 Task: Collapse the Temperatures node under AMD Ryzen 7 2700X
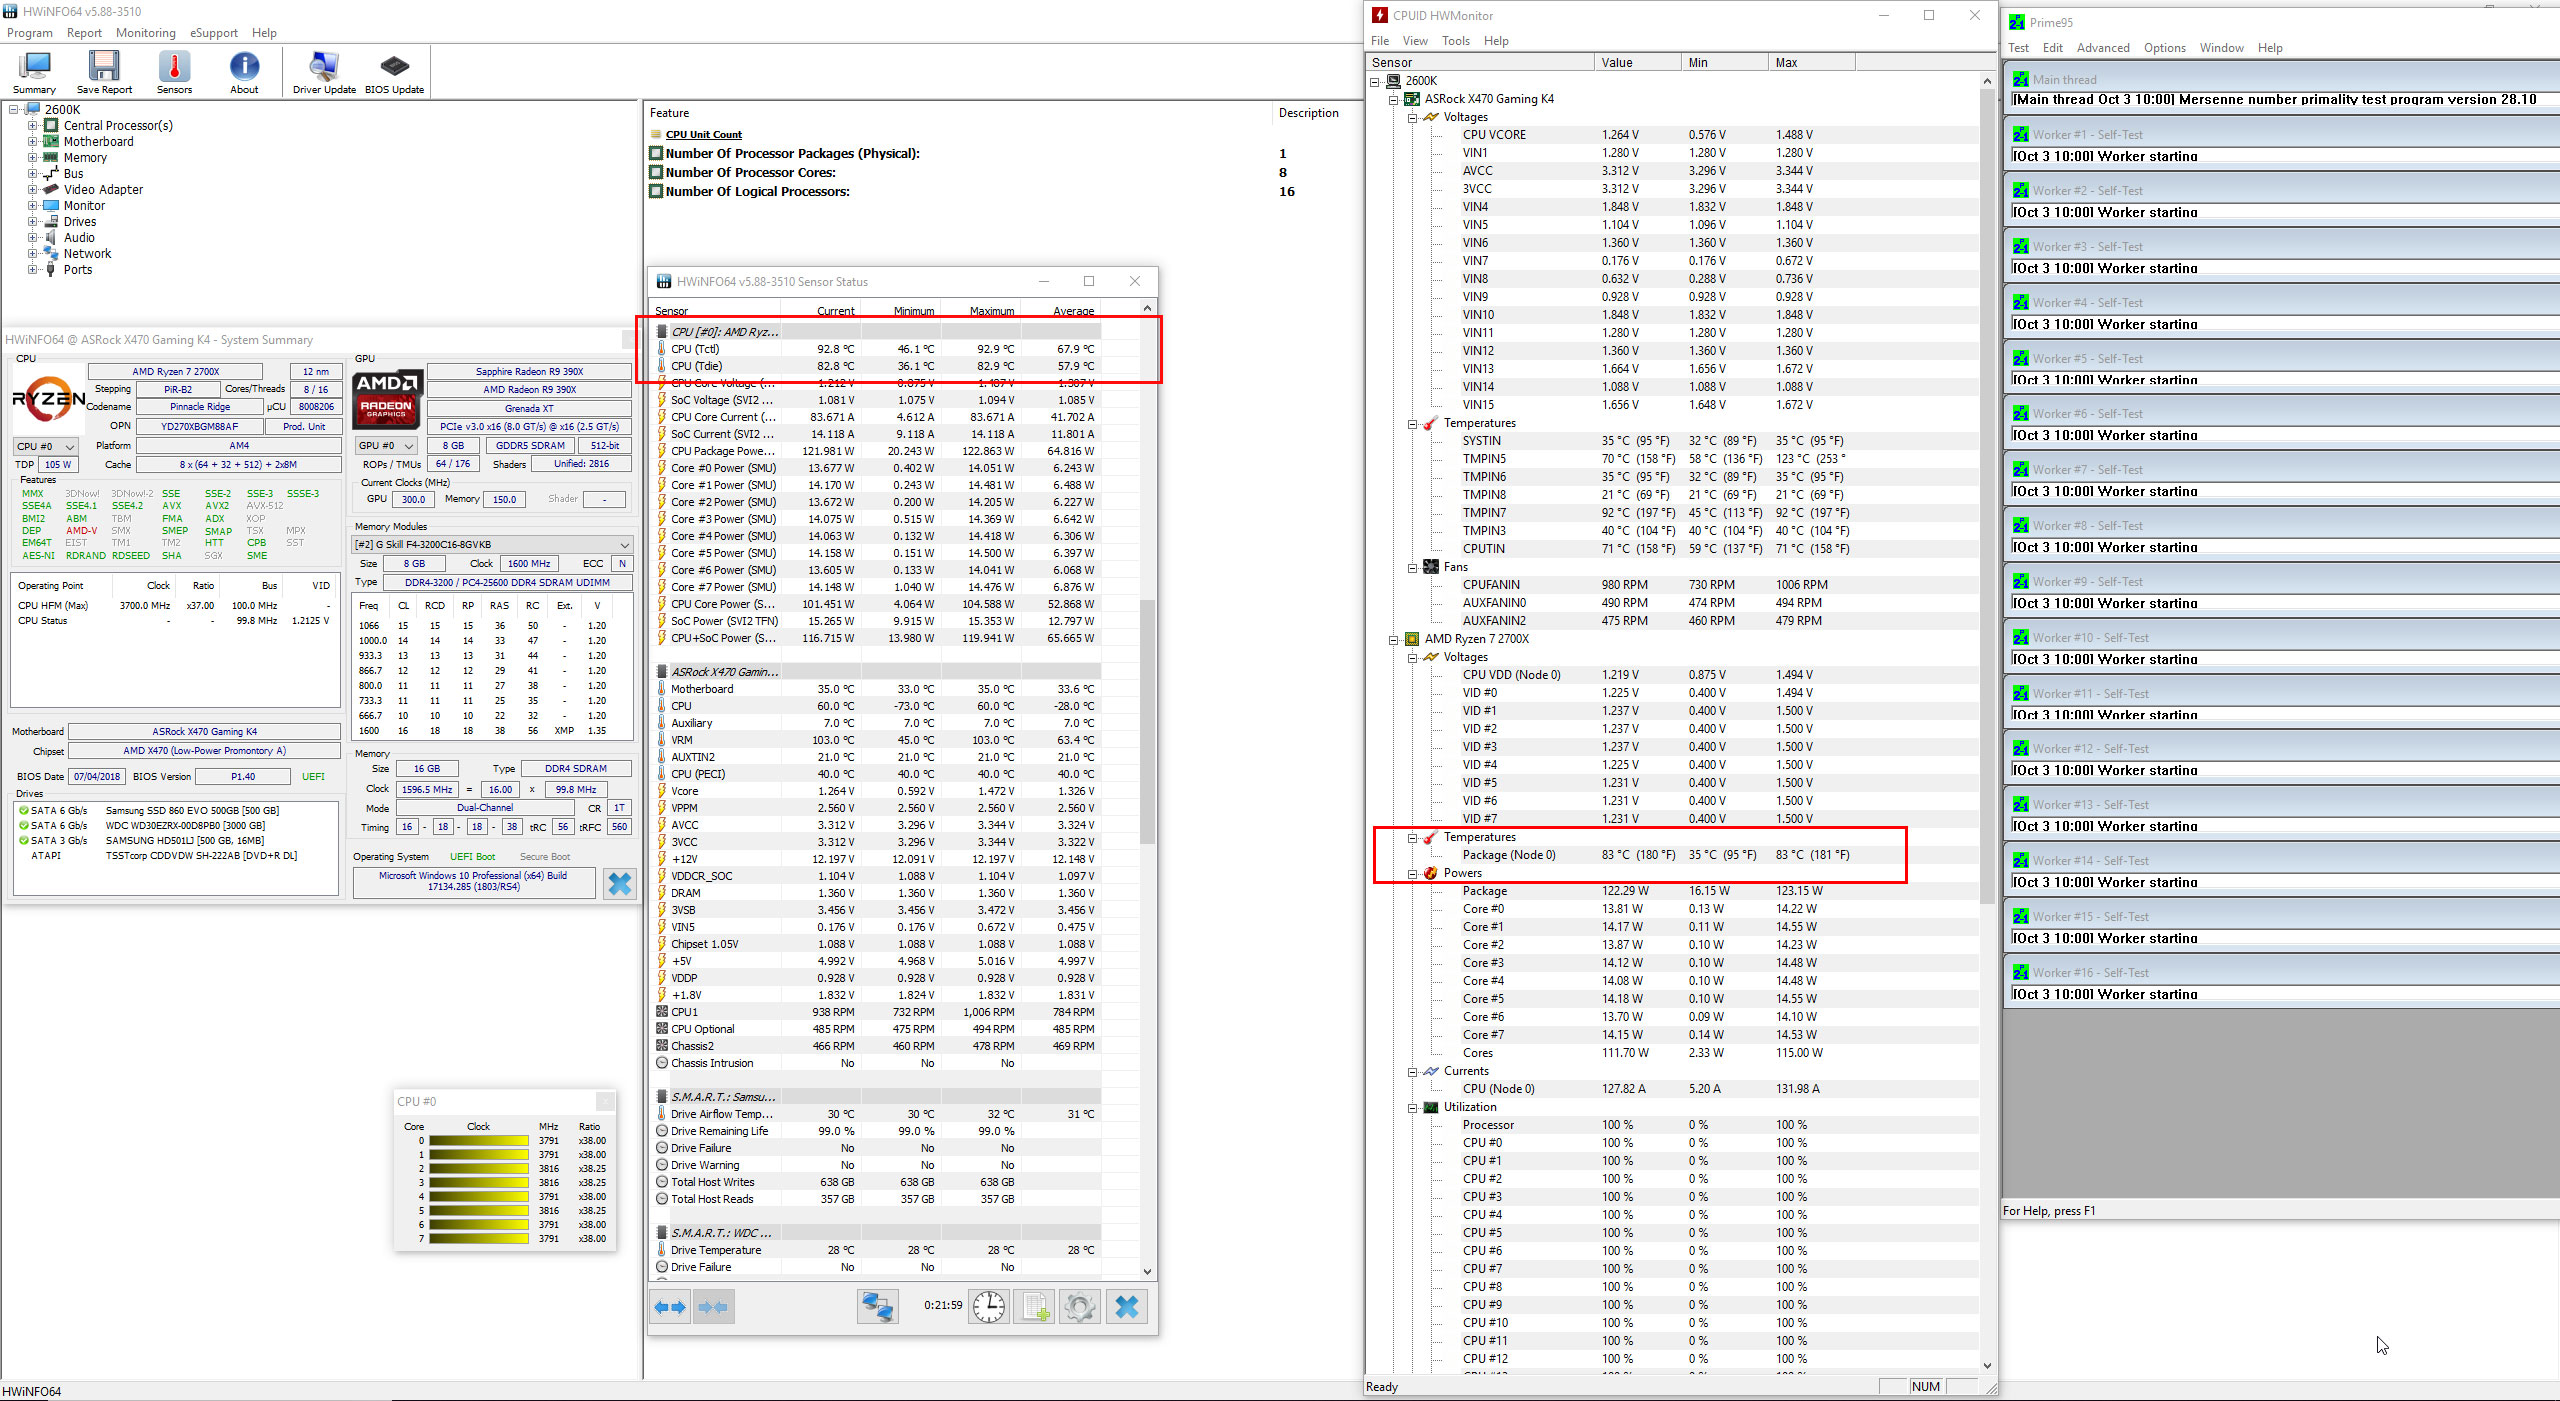[x=1412, y=838]
